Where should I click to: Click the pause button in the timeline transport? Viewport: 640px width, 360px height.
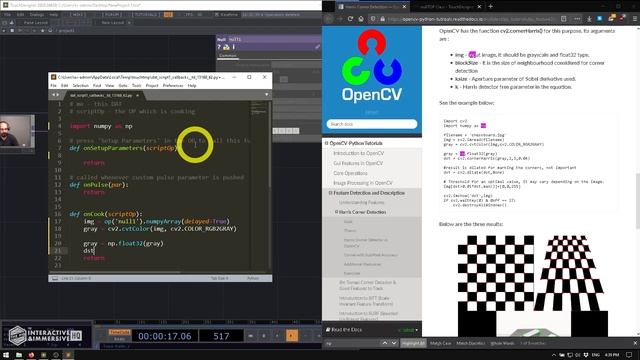[x=264, y=336]
